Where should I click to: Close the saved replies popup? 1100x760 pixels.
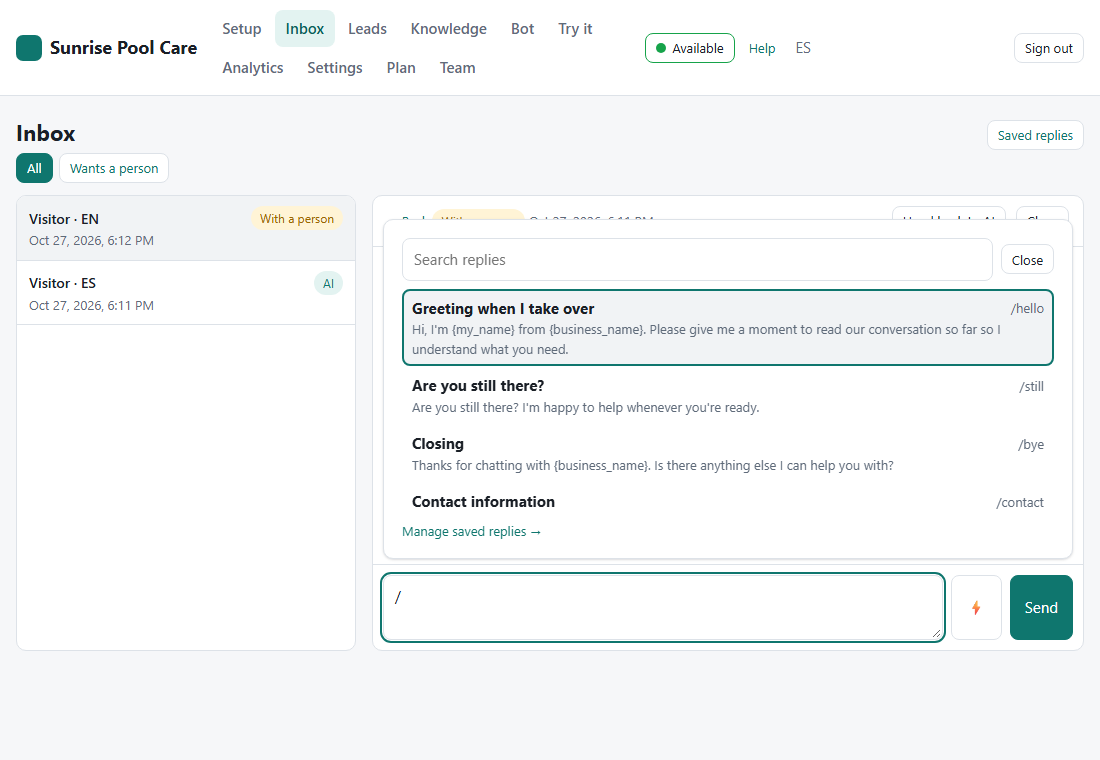1027,260
